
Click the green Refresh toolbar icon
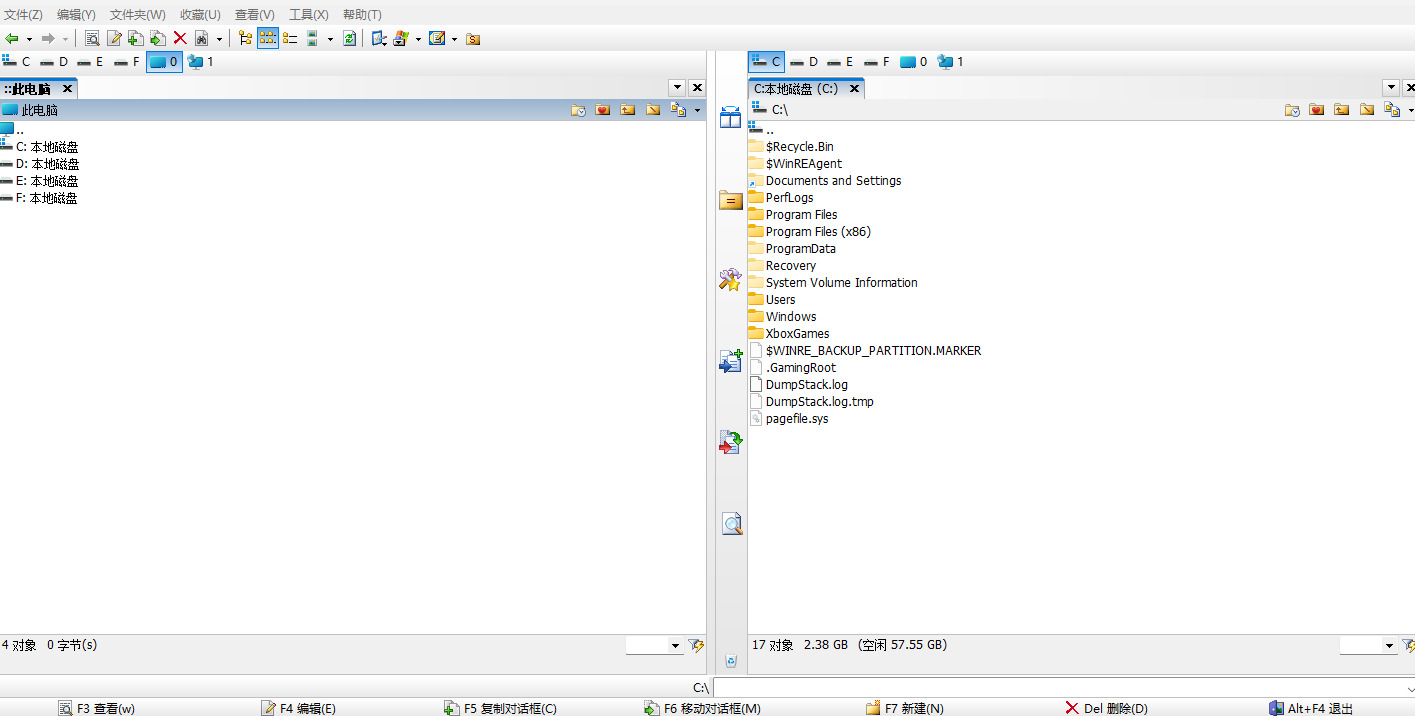(x=349, y=38)
